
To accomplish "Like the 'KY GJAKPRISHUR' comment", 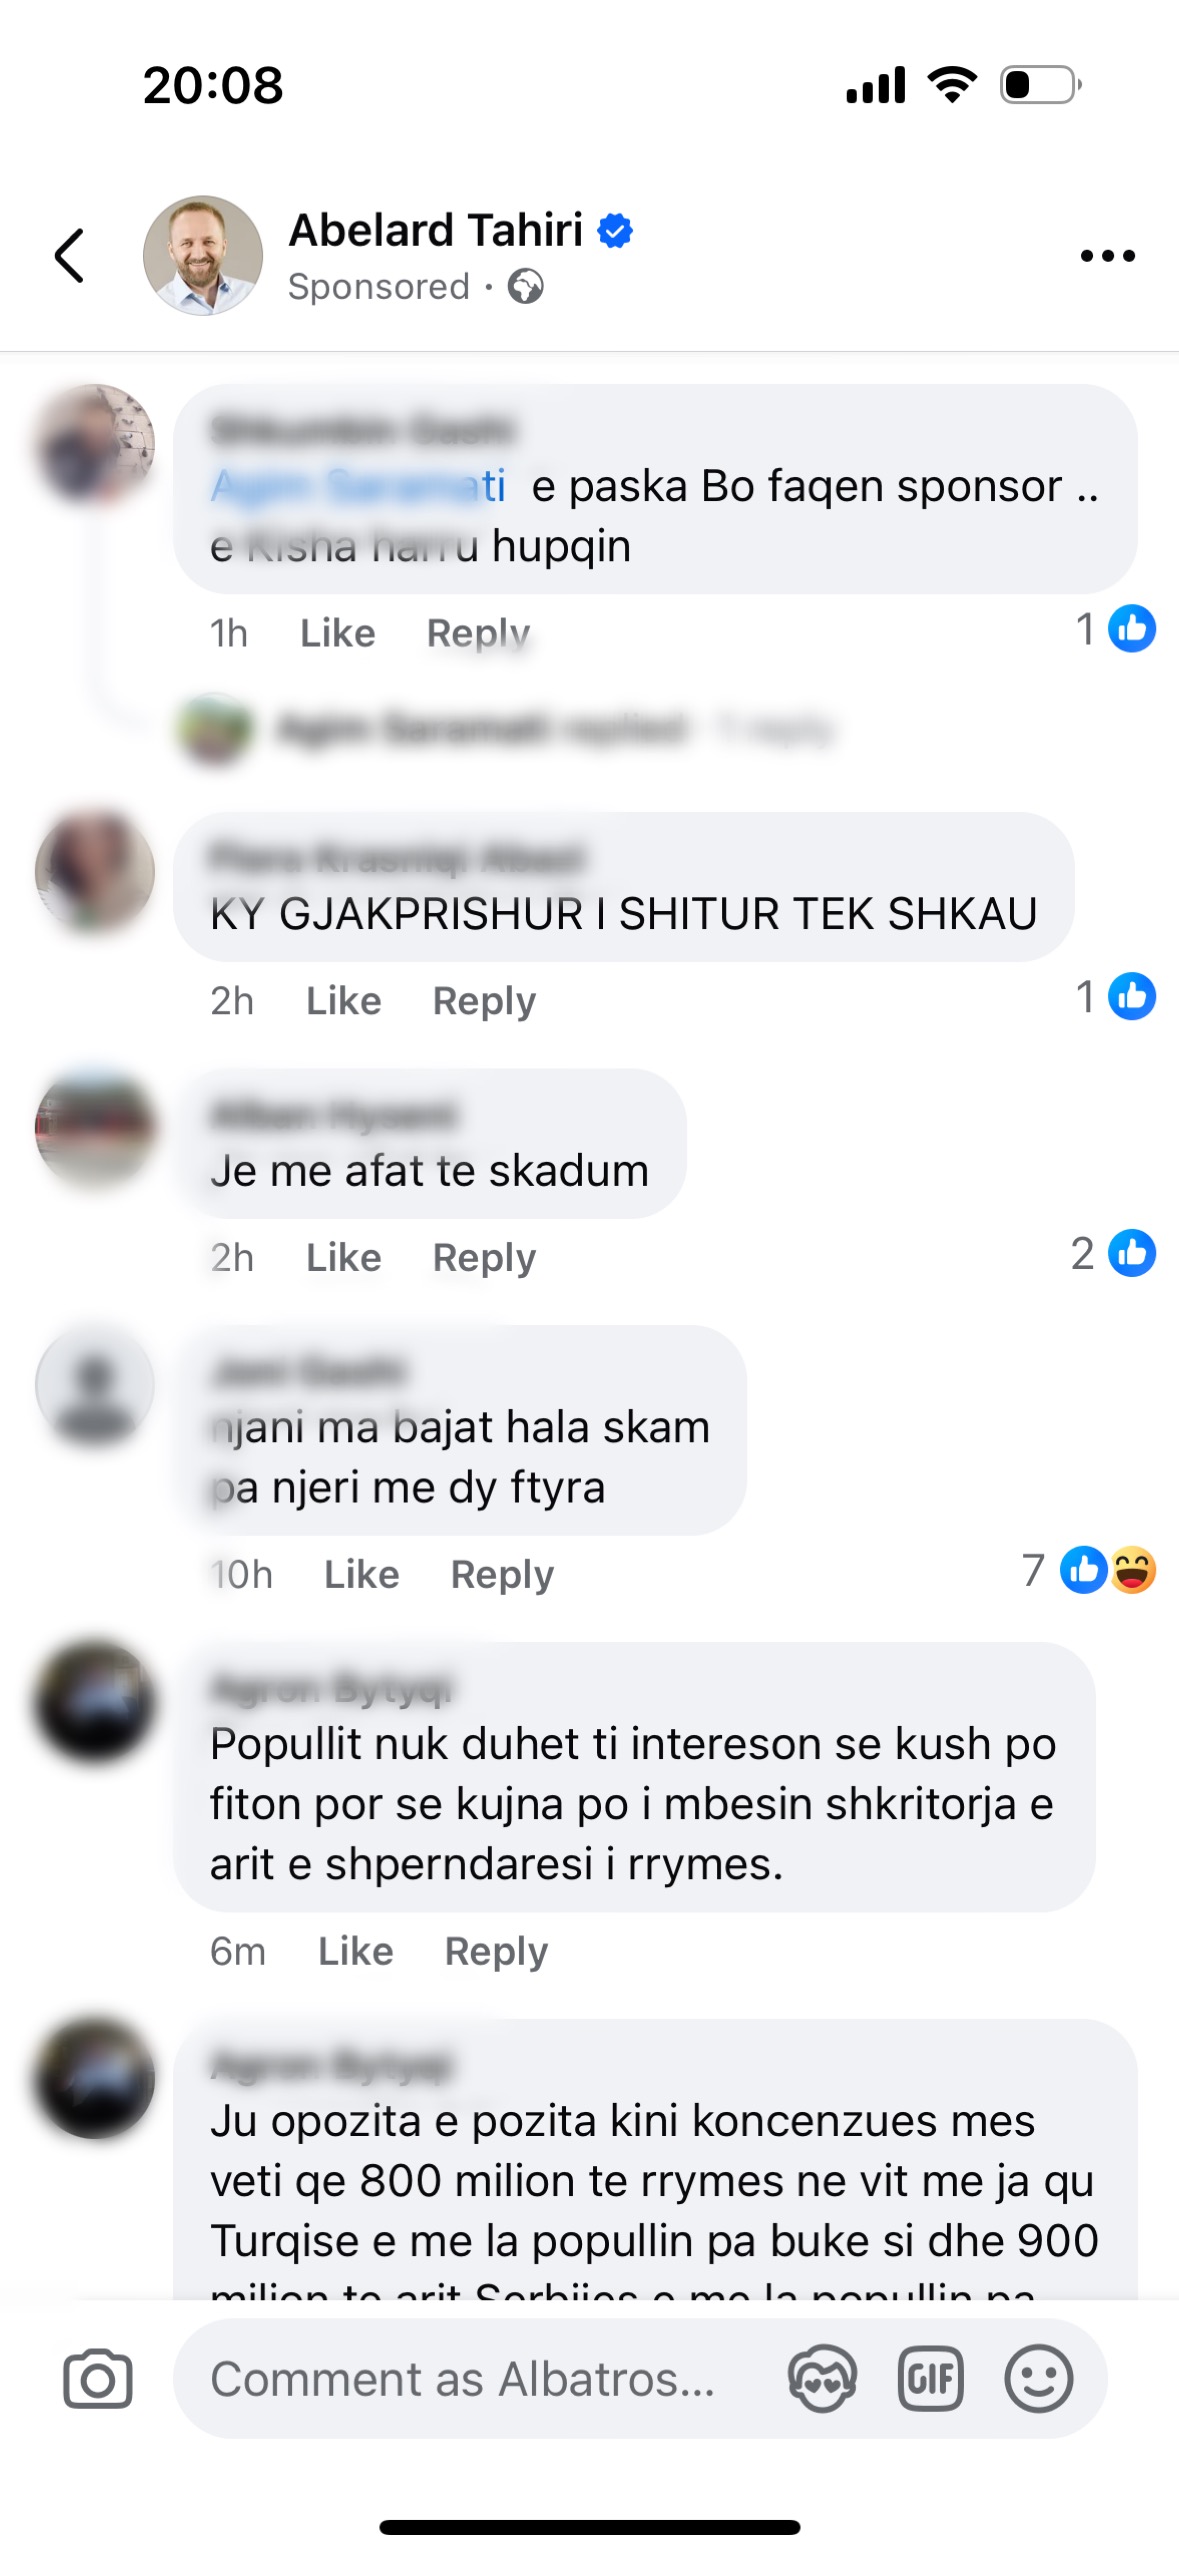I will tap(343, 1000).
